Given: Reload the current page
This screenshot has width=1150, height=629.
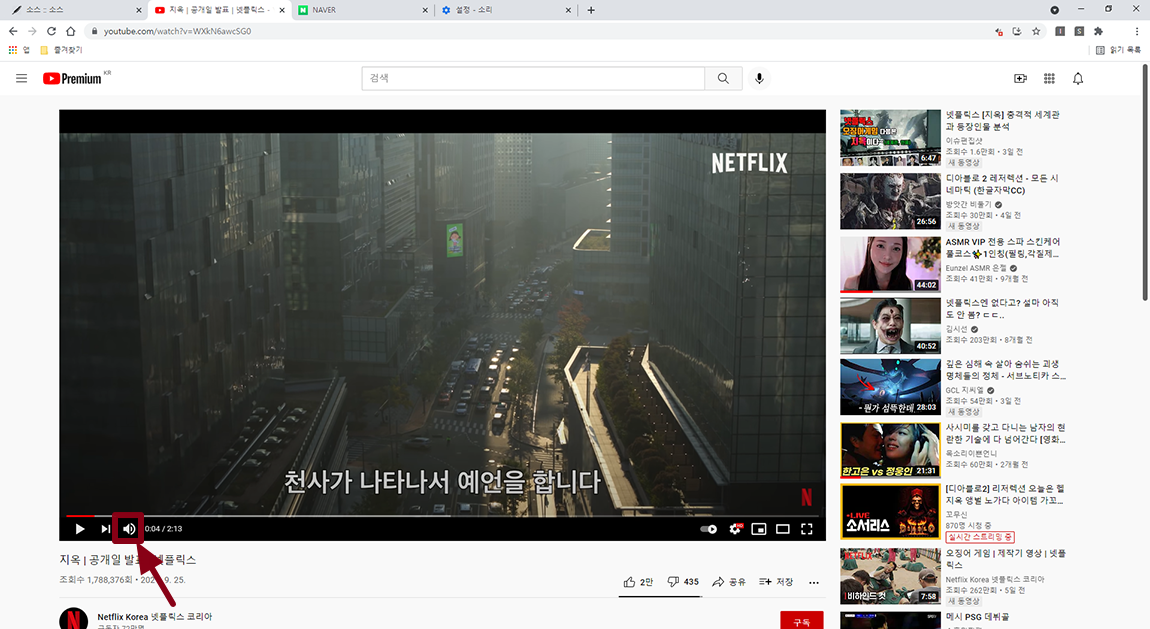Looking at the screenshot, I should (x=51, y=31).
